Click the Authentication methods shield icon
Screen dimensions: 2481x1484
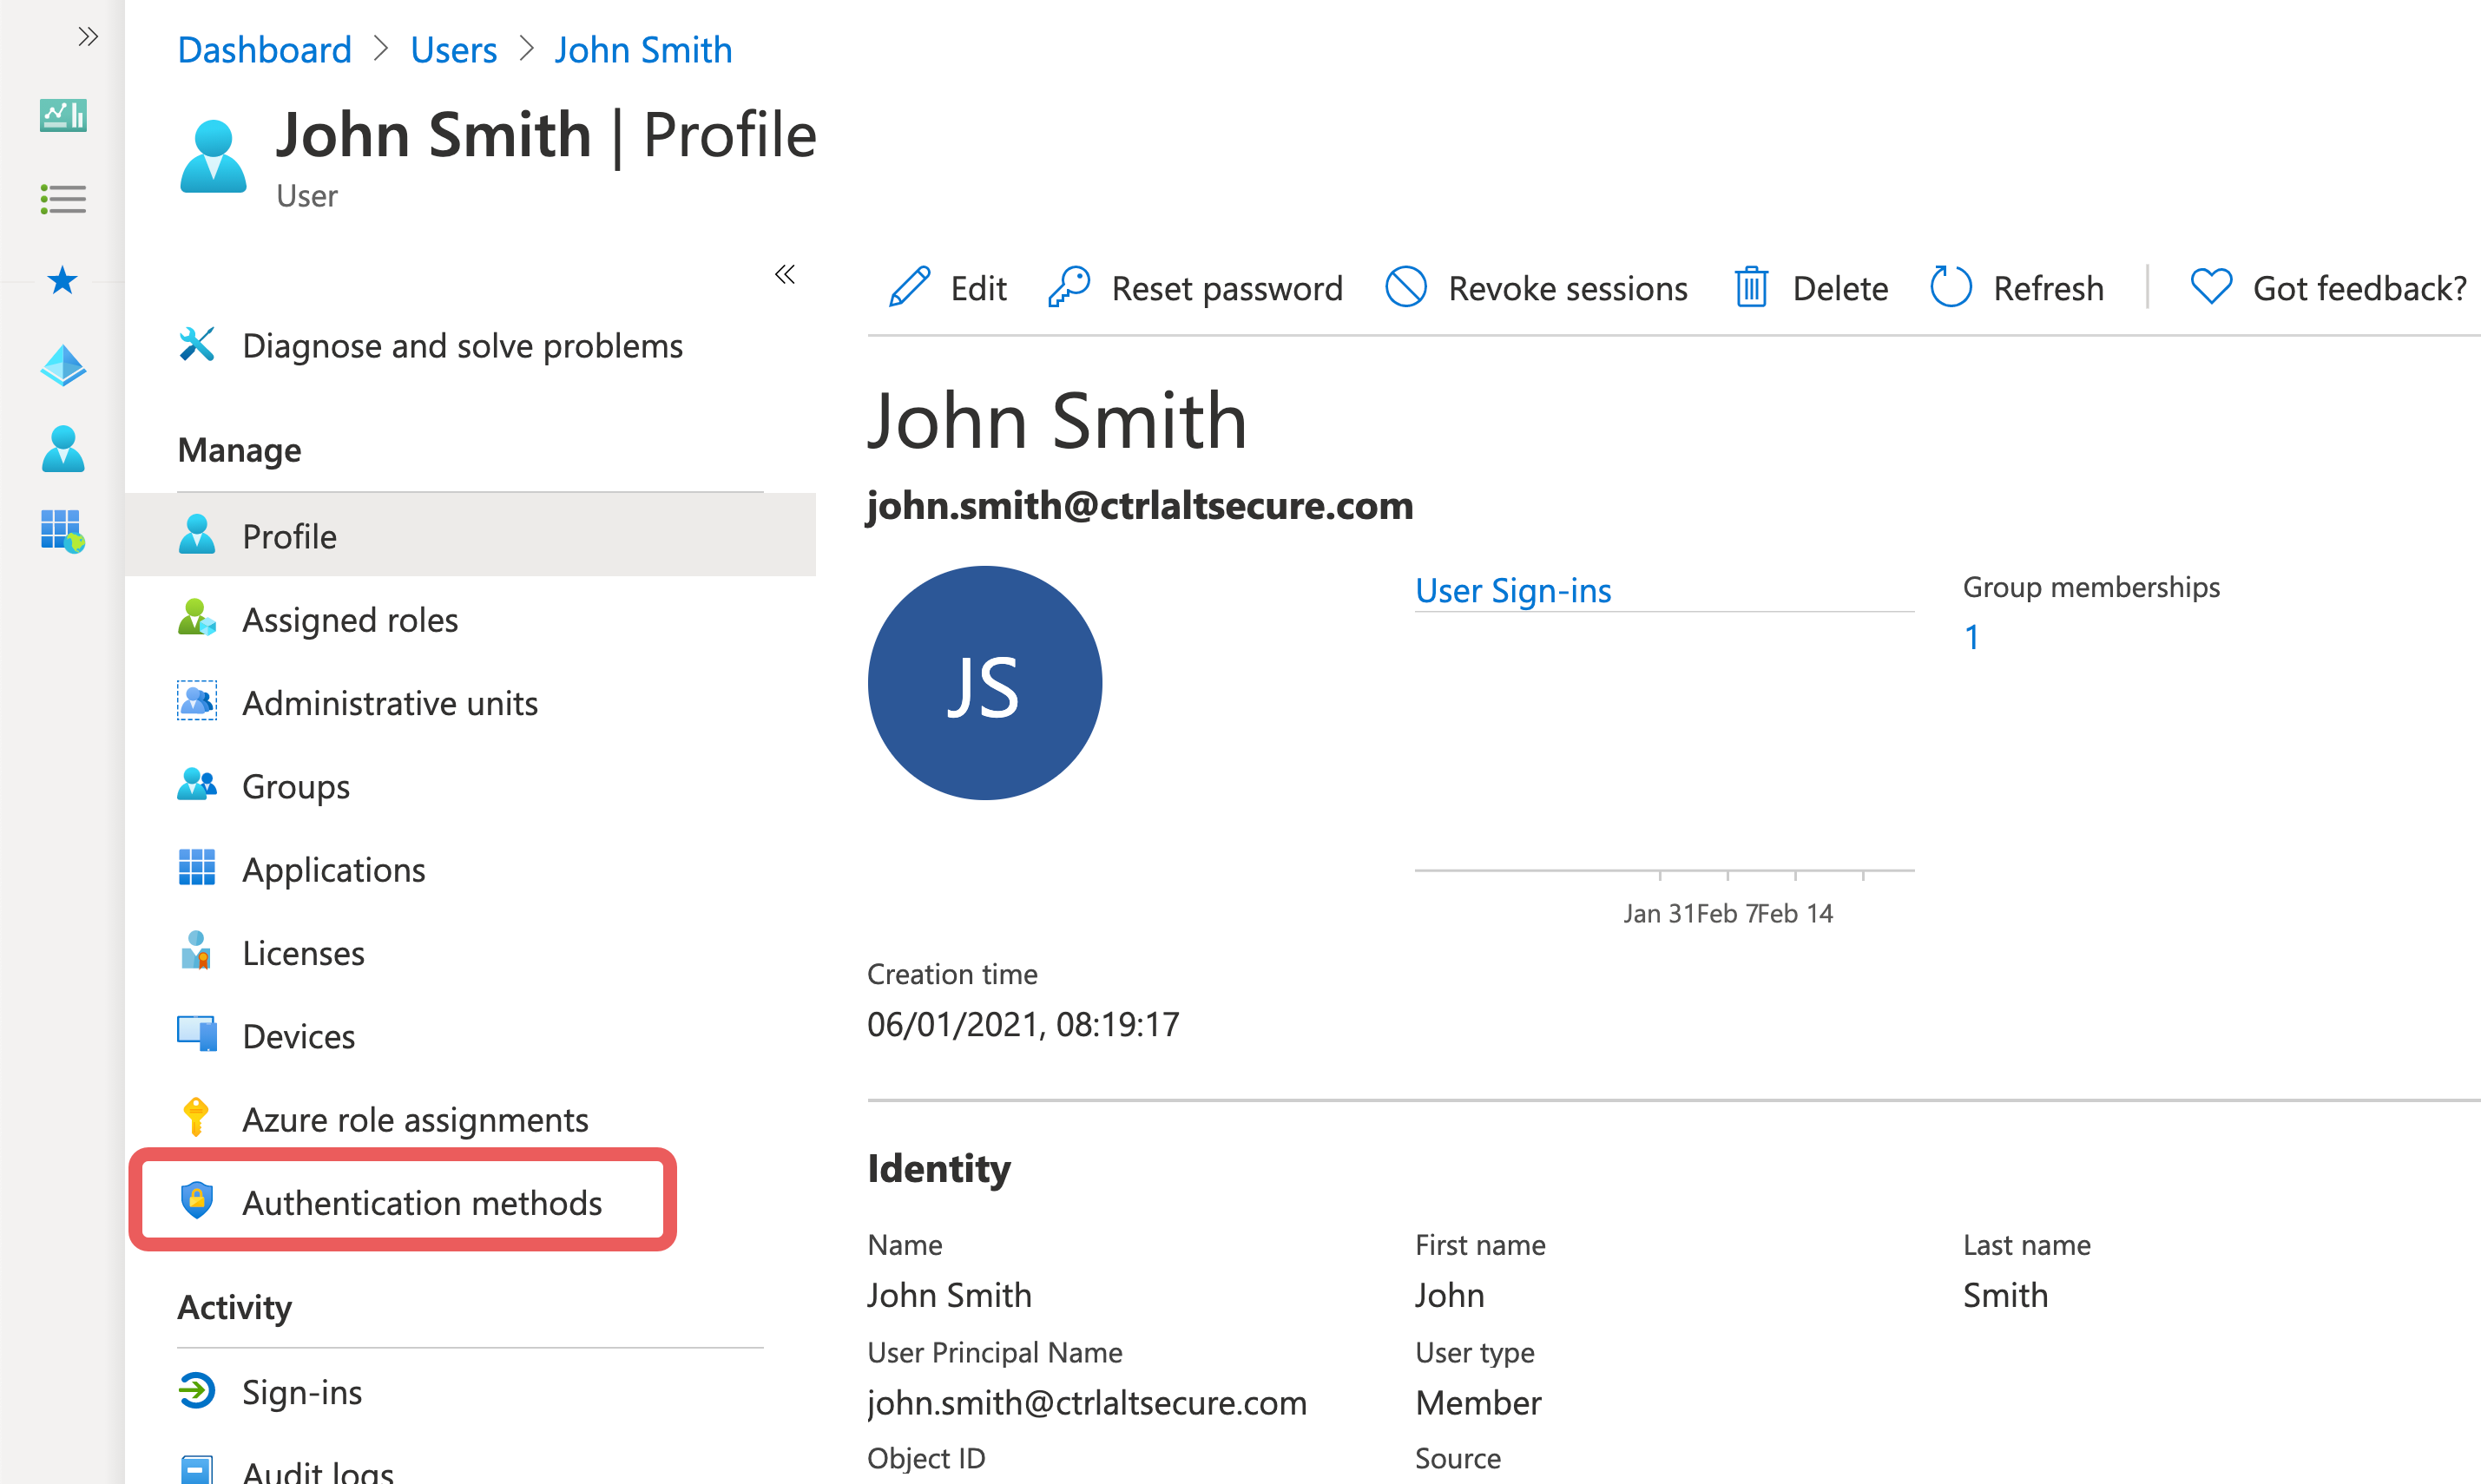197,1200
